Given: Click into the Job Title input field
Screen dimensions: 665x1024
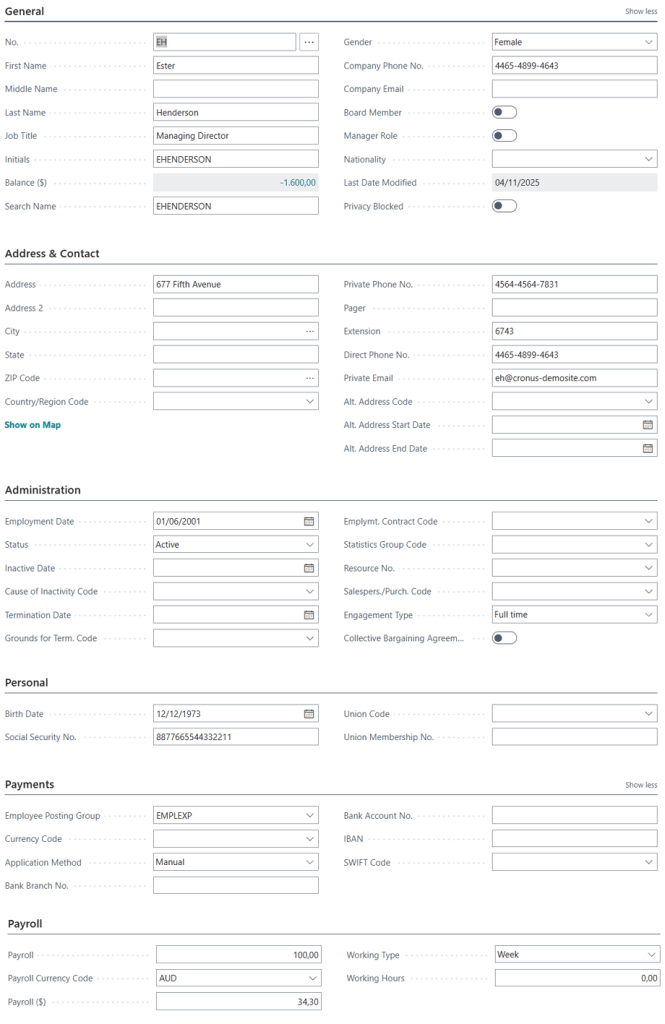Looking at the screenshot, I should (x=235, y=136).
